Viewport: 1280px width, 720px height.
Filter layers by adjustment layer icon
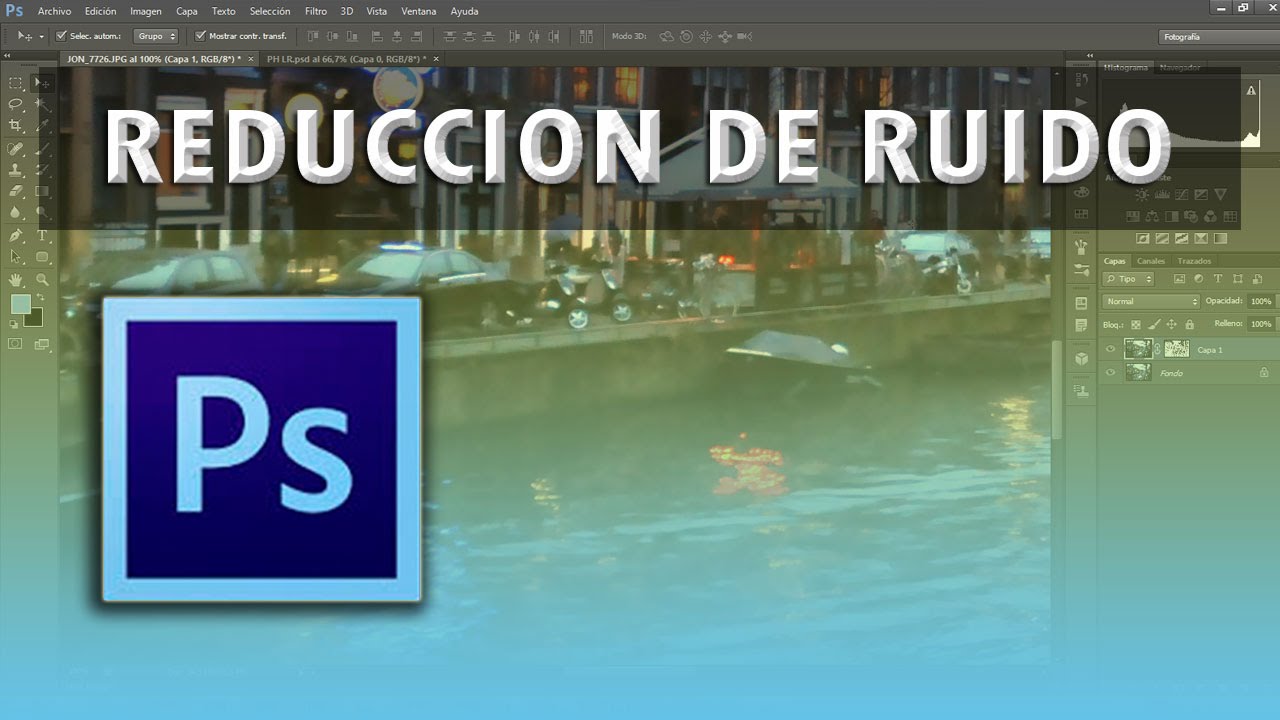pos(1198,279)
